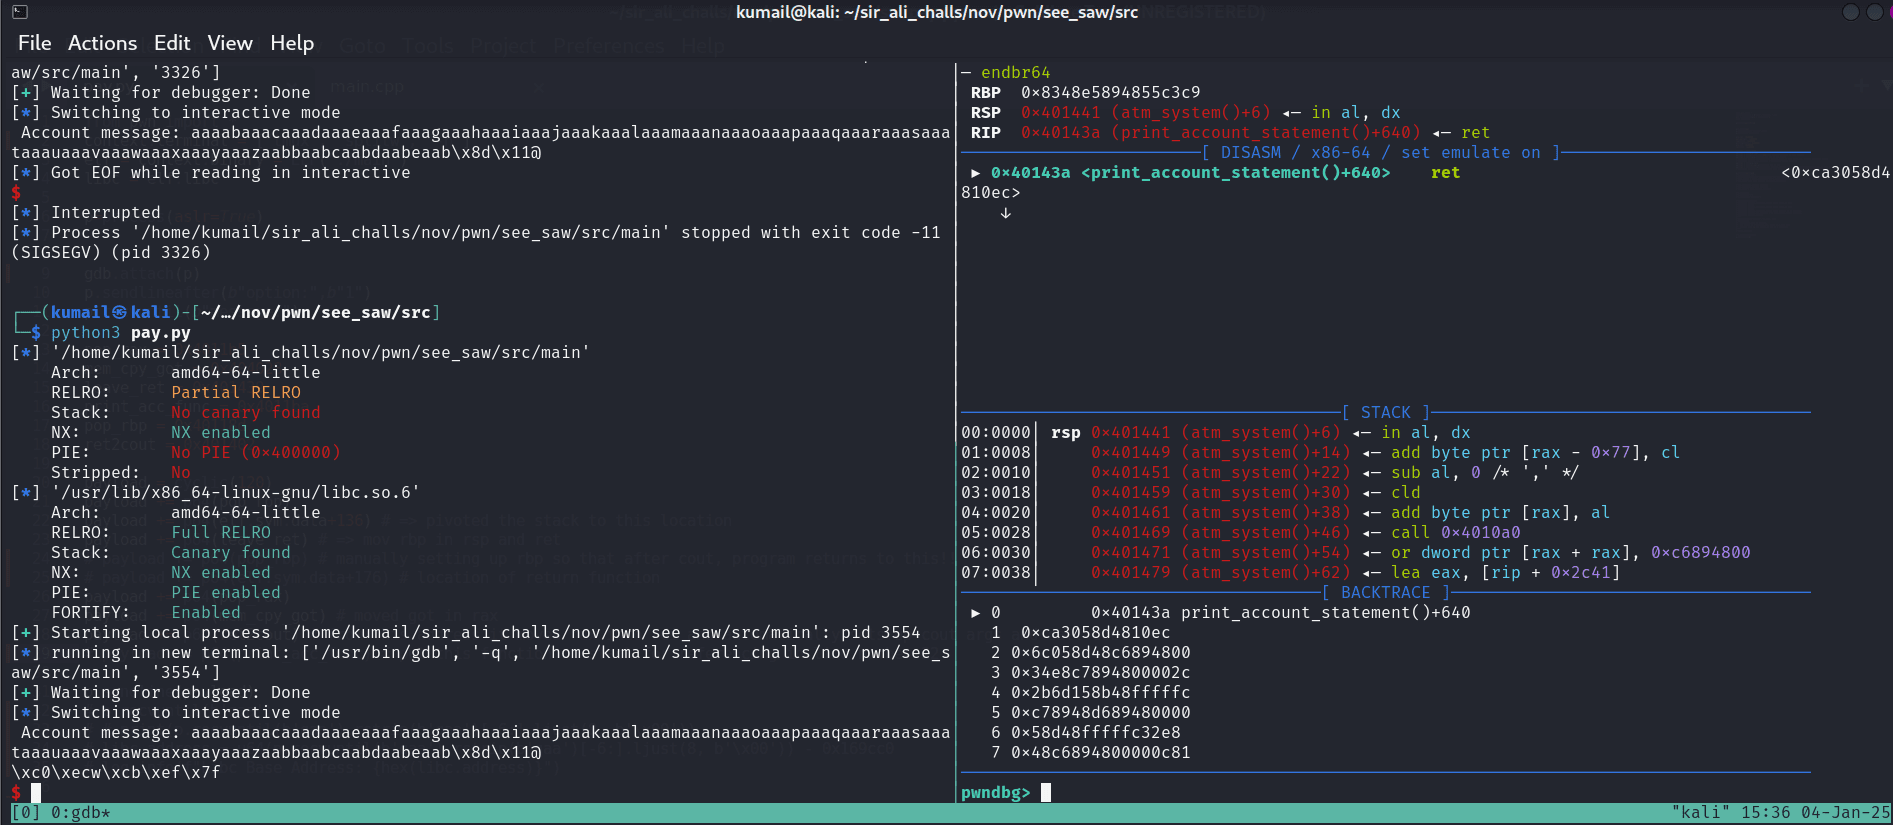This screenshot has width=1893, height=825.
Task: Open the Actions menu
Action: pyautogui.click(x=102, y=43)
